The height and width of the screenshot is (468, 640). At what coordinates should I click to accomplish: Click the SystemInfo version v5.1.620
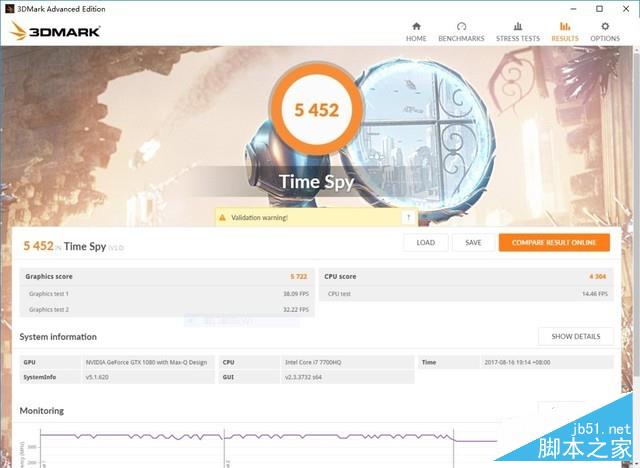coord(97,377)
